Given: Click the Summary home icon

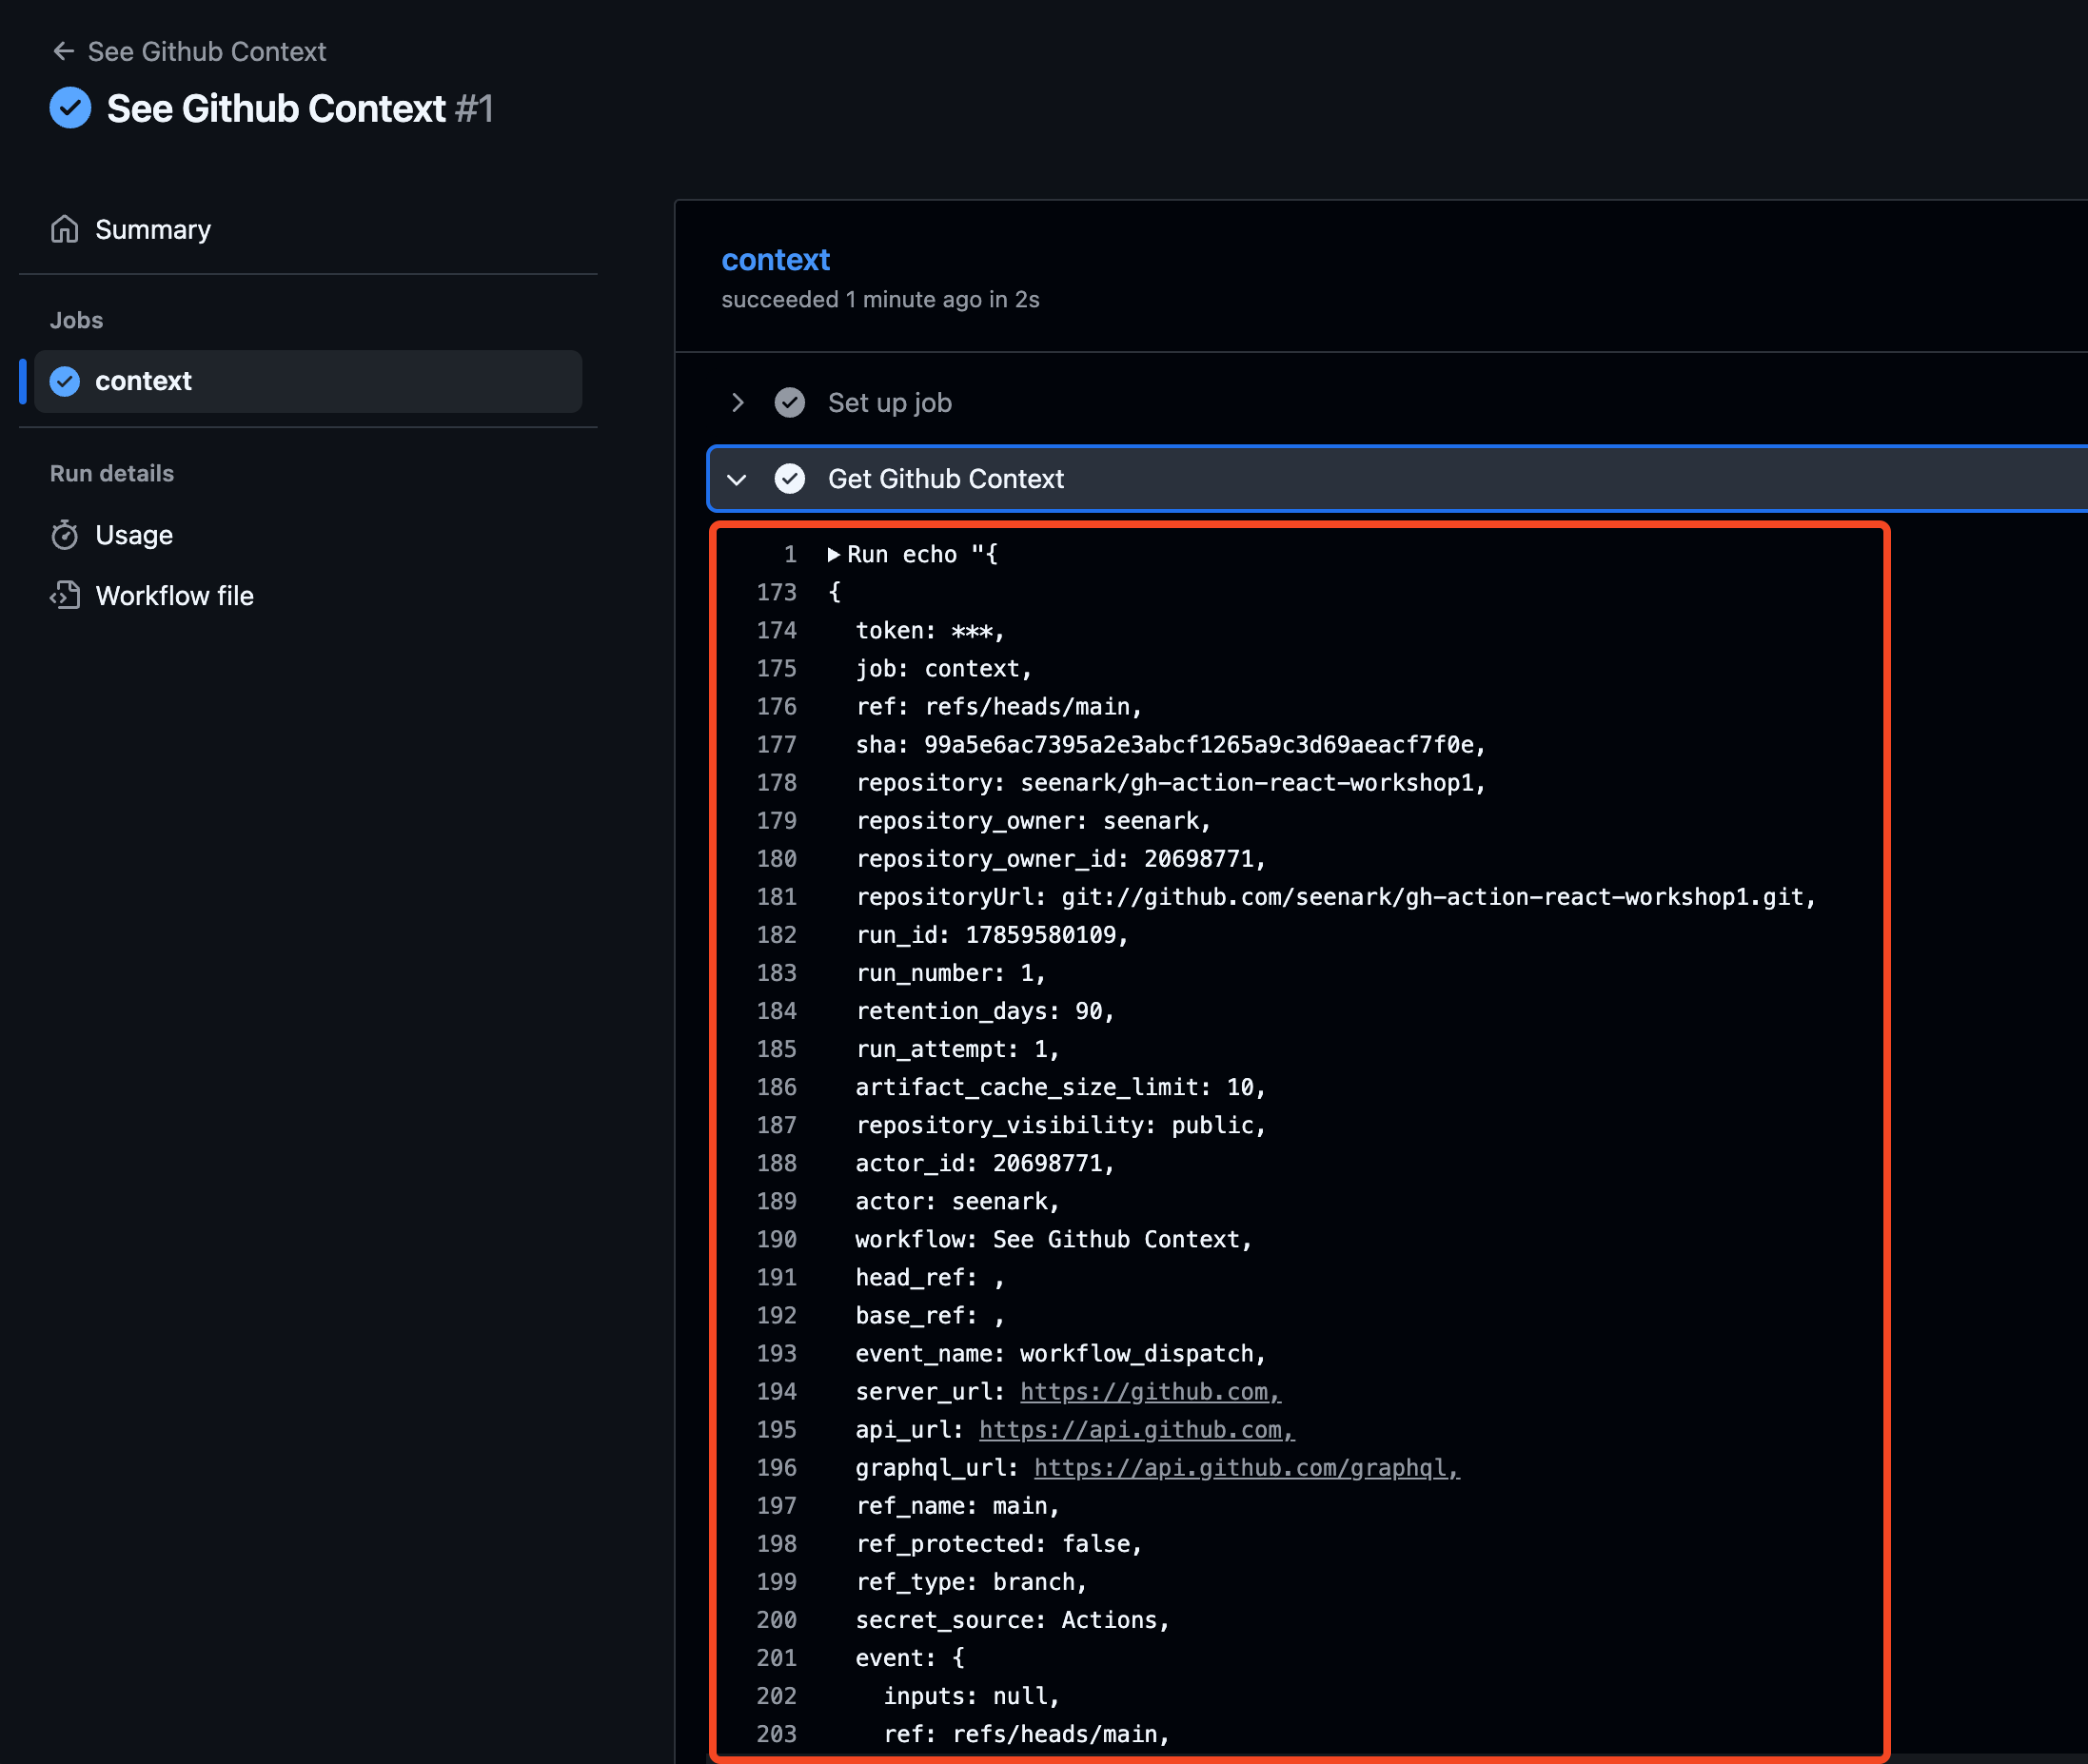Looking at the screenshot, I should 65,229.
